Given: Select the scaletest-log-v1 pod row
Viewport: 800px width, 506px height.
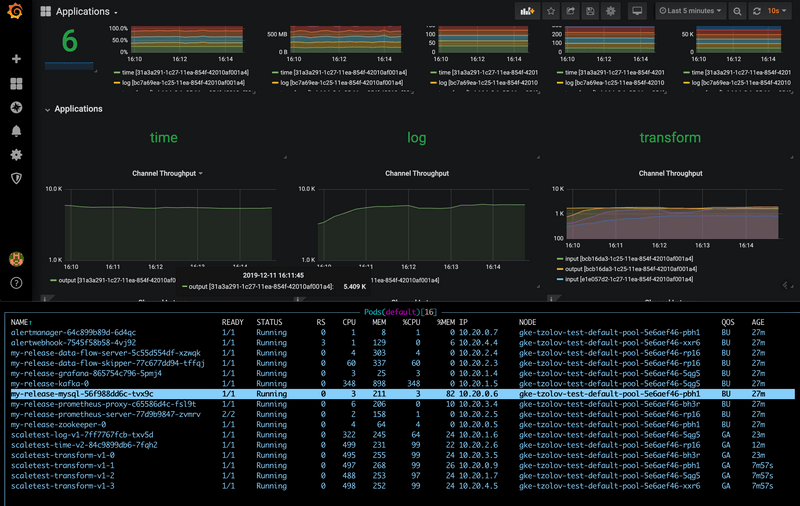Looking at the screenshot, I should click(402, 435).
